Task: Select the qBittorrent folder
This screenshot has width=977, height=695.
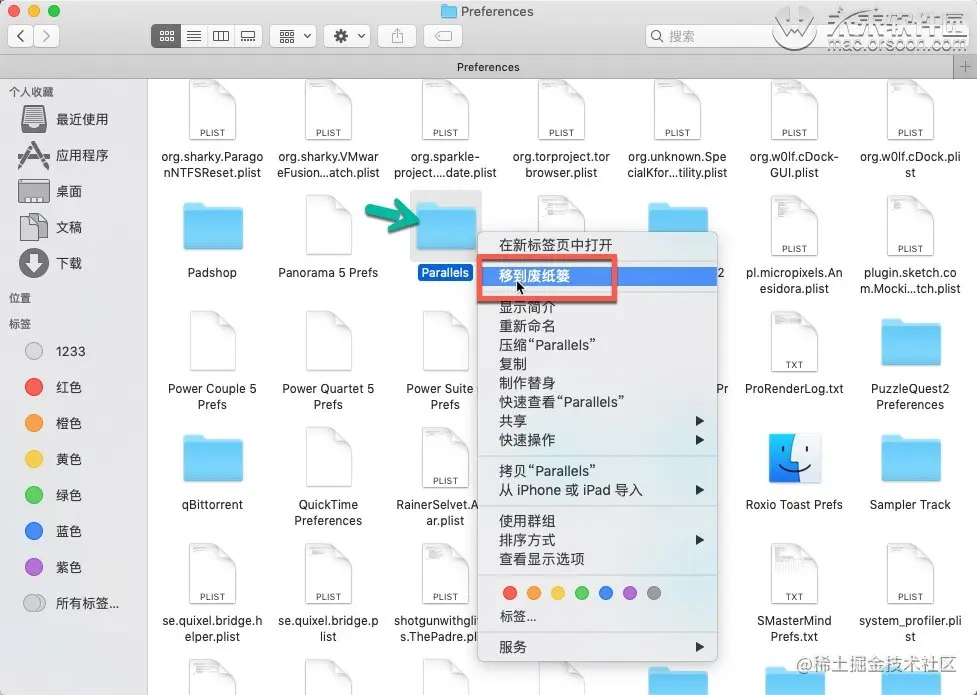Action: [x=212, y=471]
